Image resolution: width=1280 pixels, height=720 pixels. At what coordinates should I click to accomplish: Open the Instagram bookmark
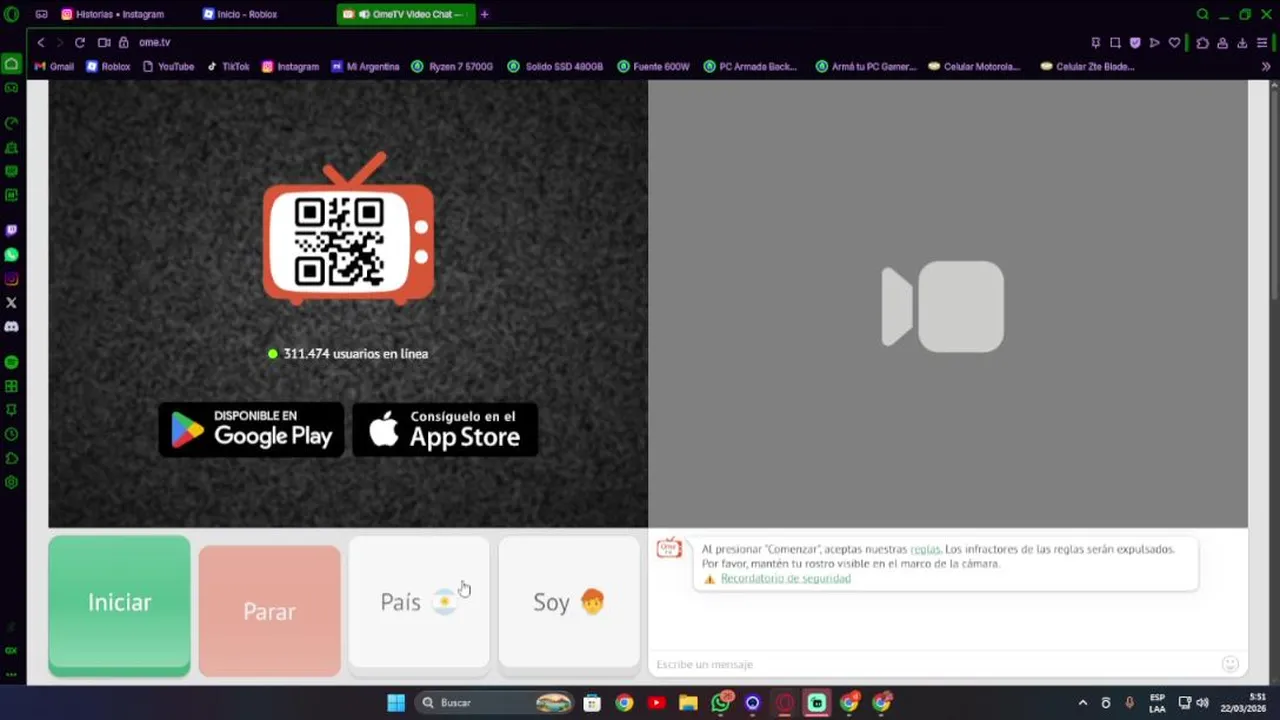290,67
